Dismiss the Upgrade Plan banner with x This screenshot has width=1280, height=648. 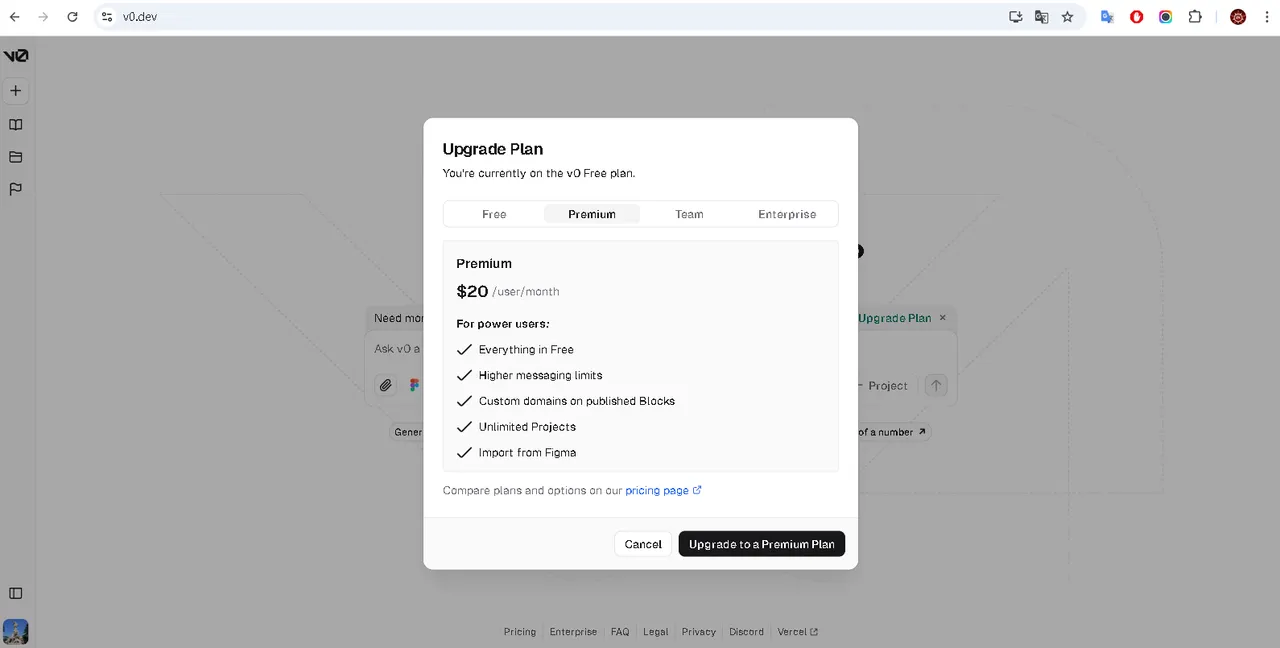coord(942,318)
